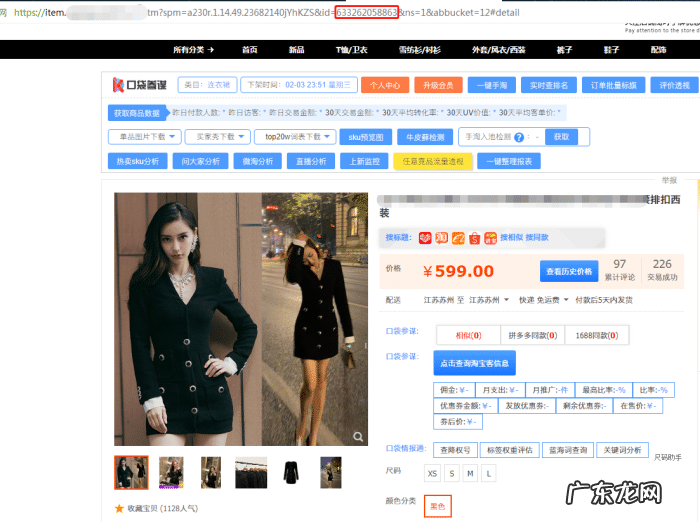
Task: Click the sku预览图 button
Action: coord(366,137)
